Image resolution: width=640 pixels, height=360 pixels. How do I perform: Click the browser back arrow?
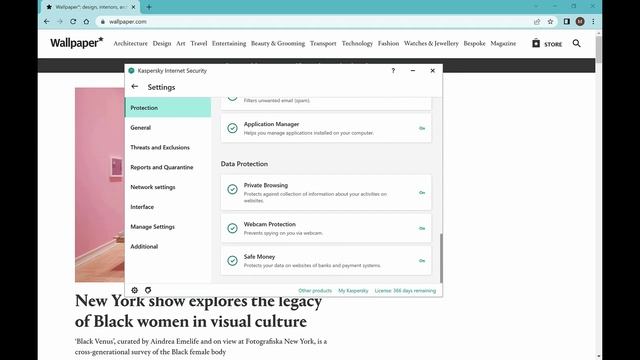coord(47,22)
